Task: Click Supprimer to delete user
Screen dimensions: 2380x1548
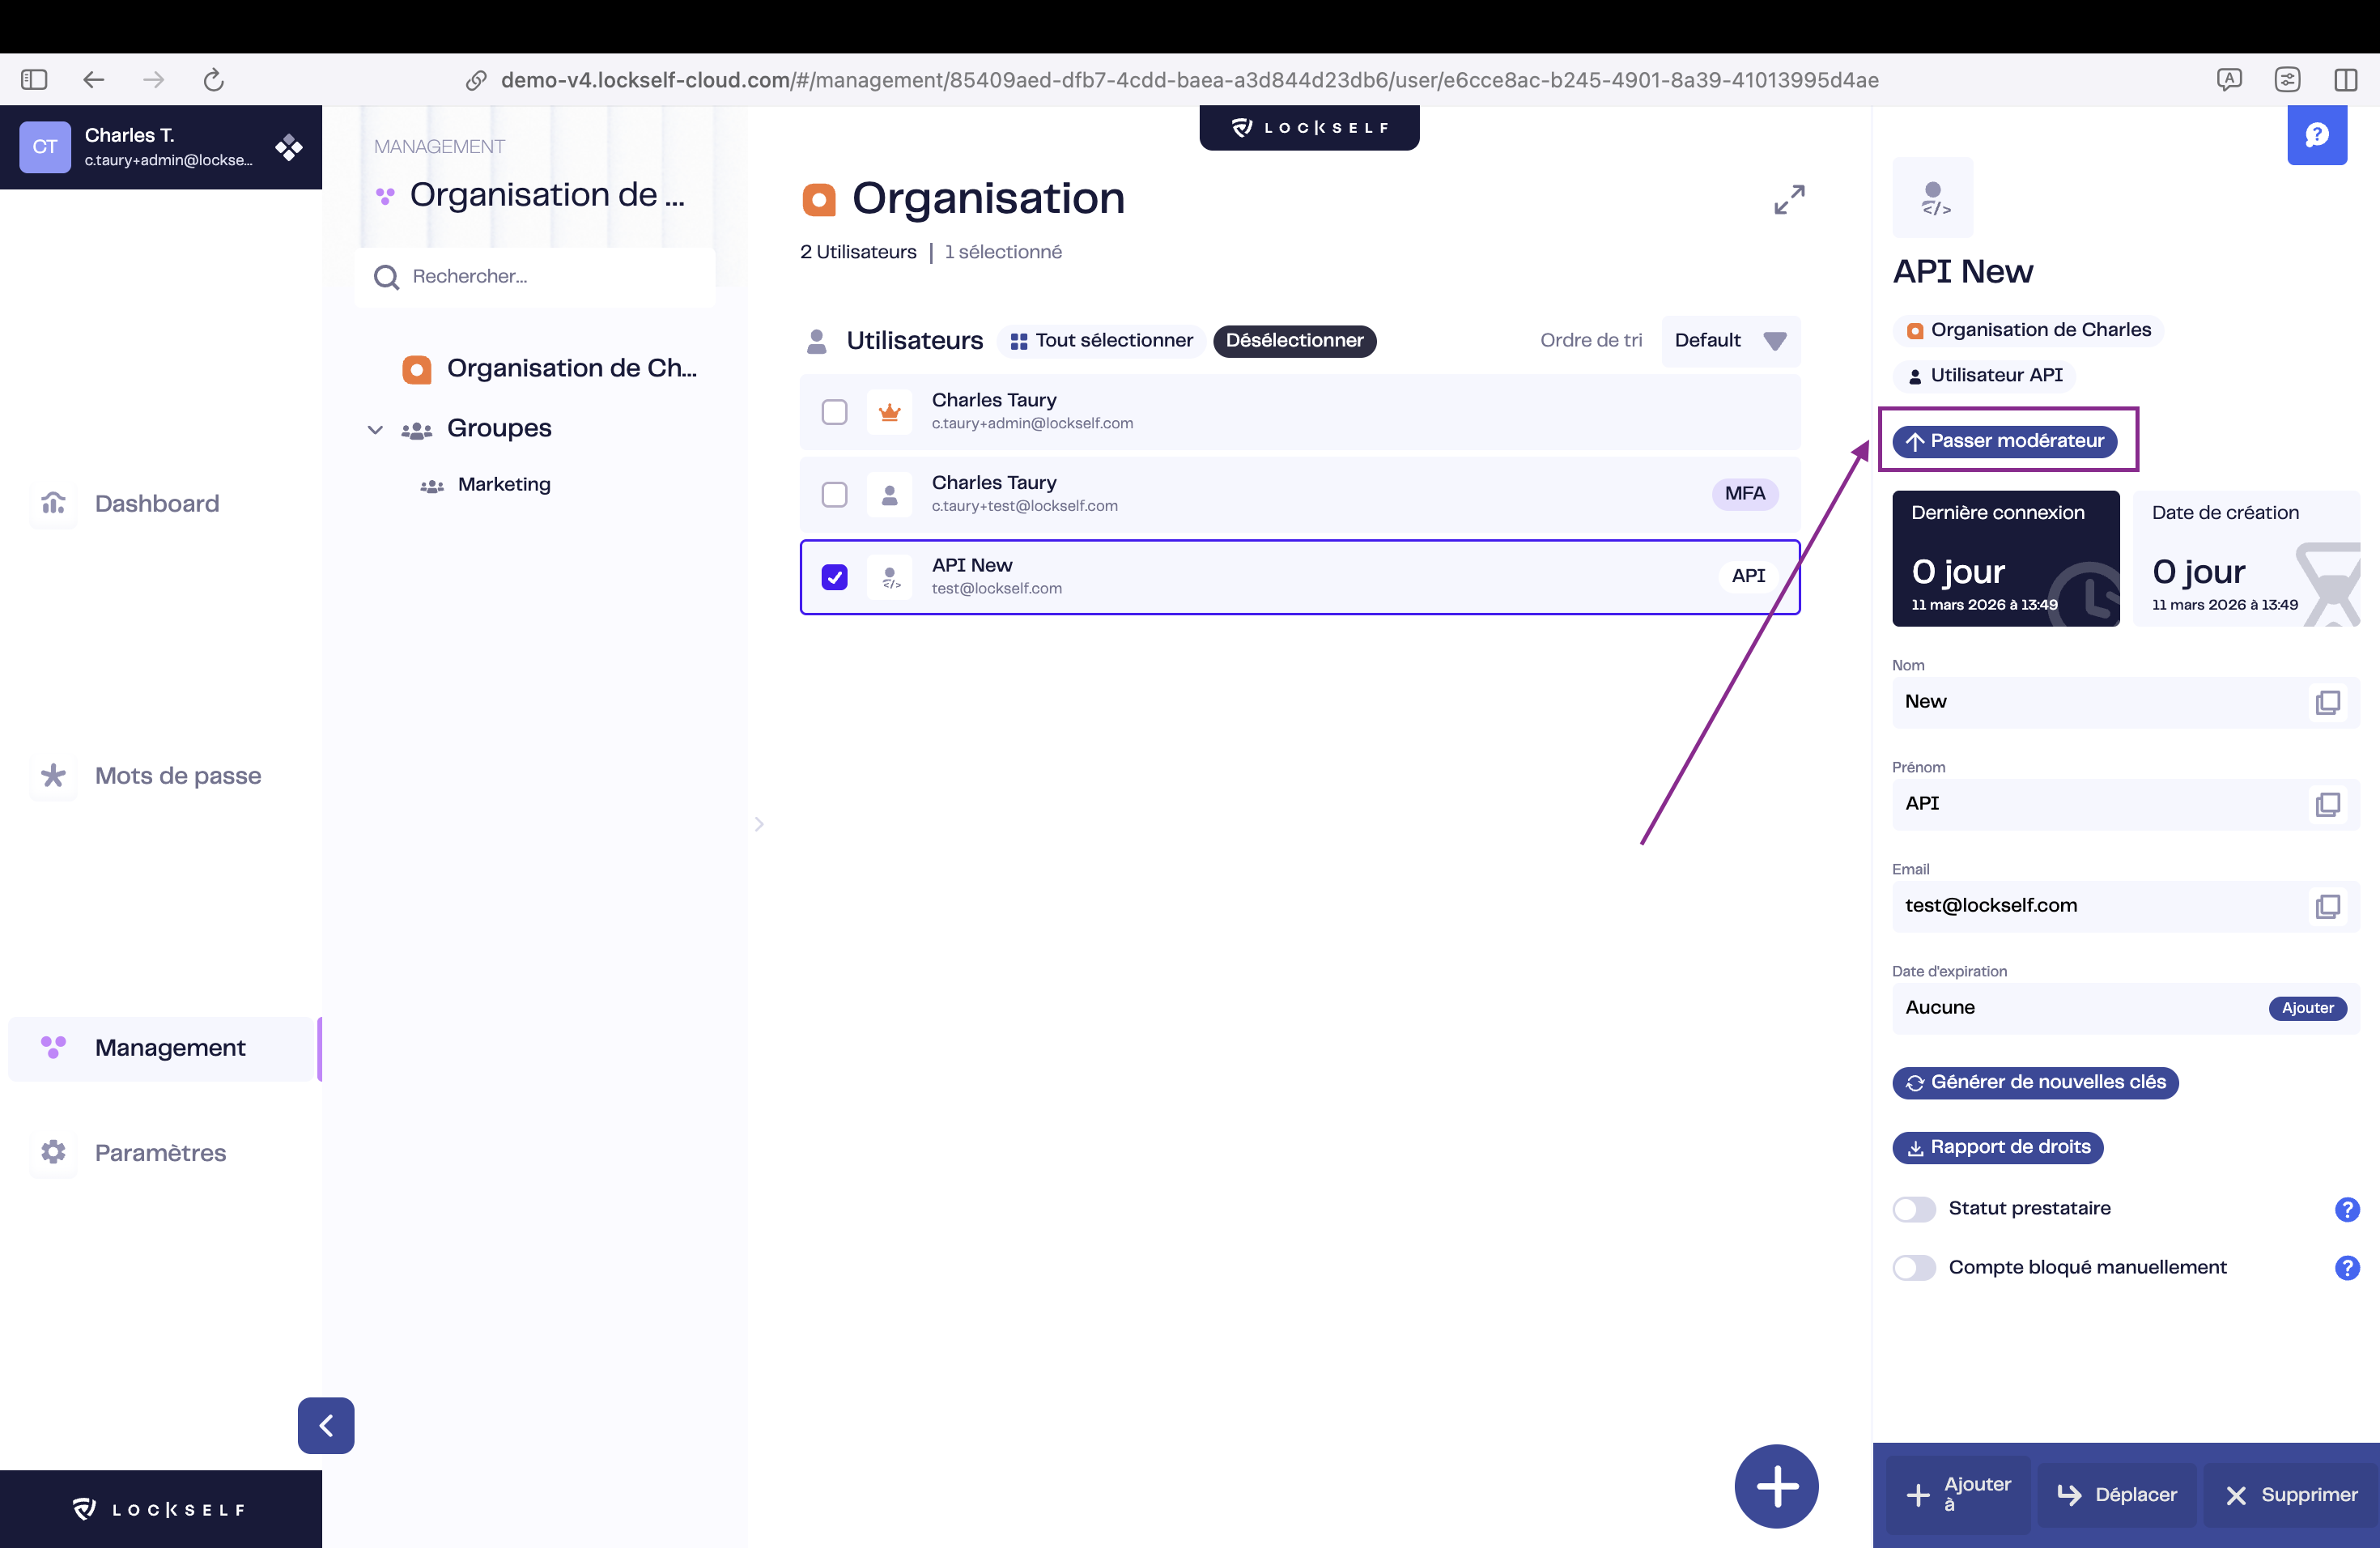Action: pyautogui.click(x=2292, y=1495)
